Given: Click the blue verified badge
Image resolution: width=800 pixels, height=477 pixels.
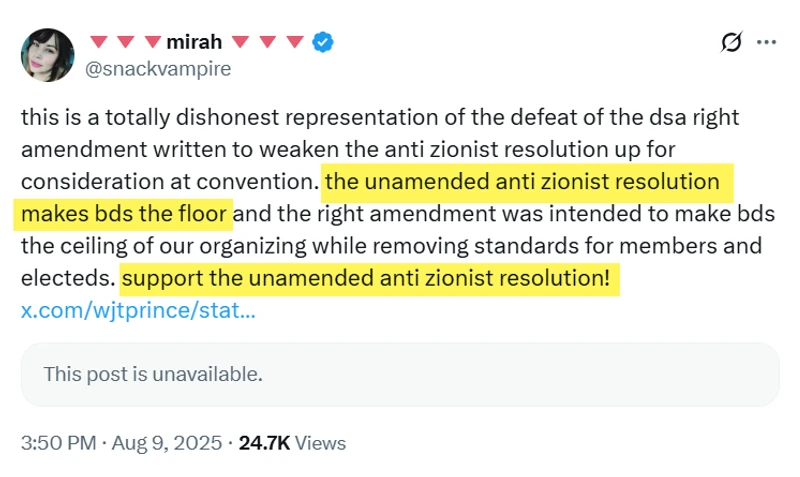Looking at the screenshot, I should click(x=324, y=42).
